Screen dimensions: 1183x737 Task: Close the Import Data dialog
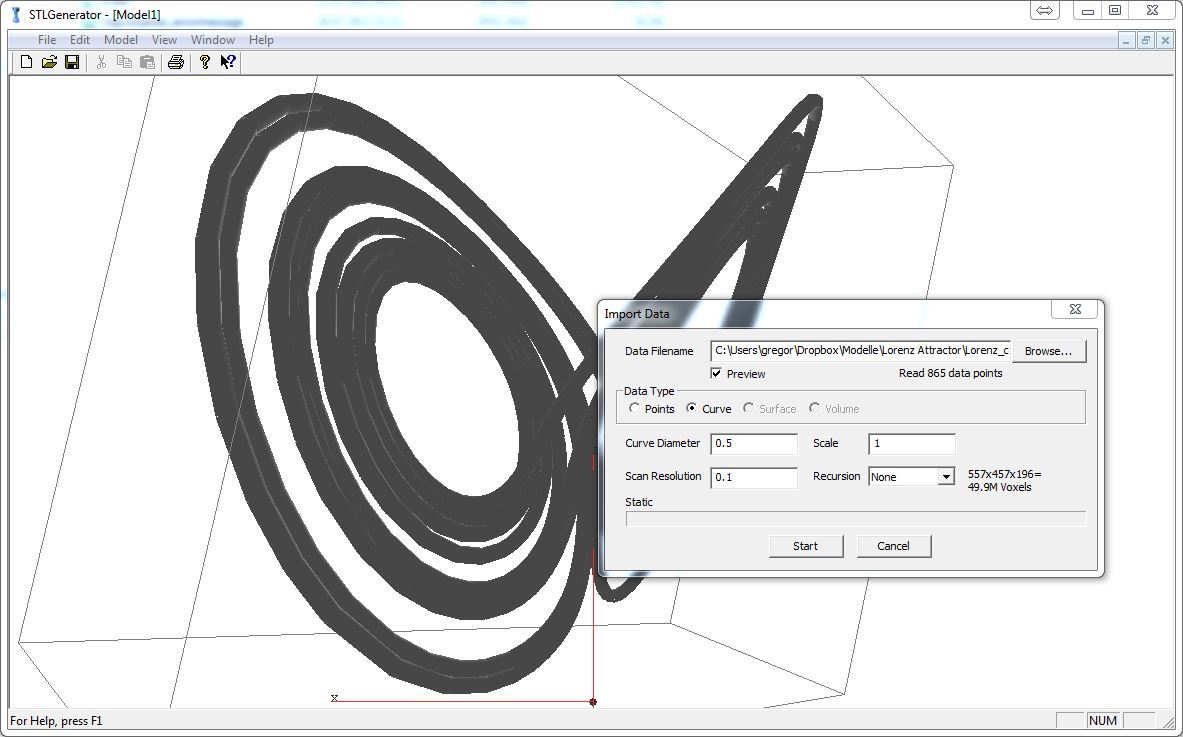[1075, 310]
